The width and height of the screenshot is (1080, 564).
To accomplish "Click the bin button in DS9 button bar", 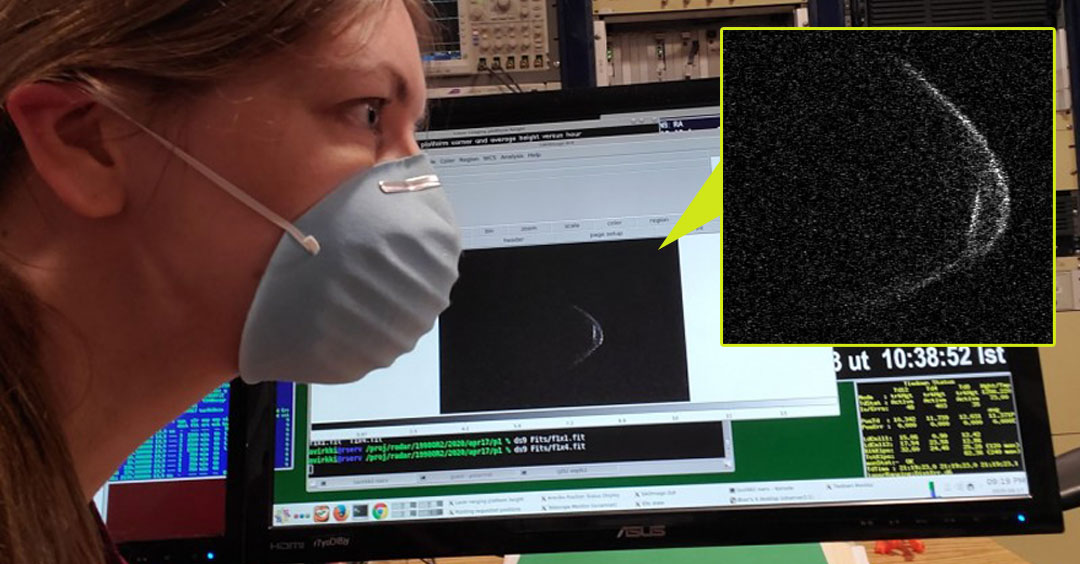I will coord(489,231).
